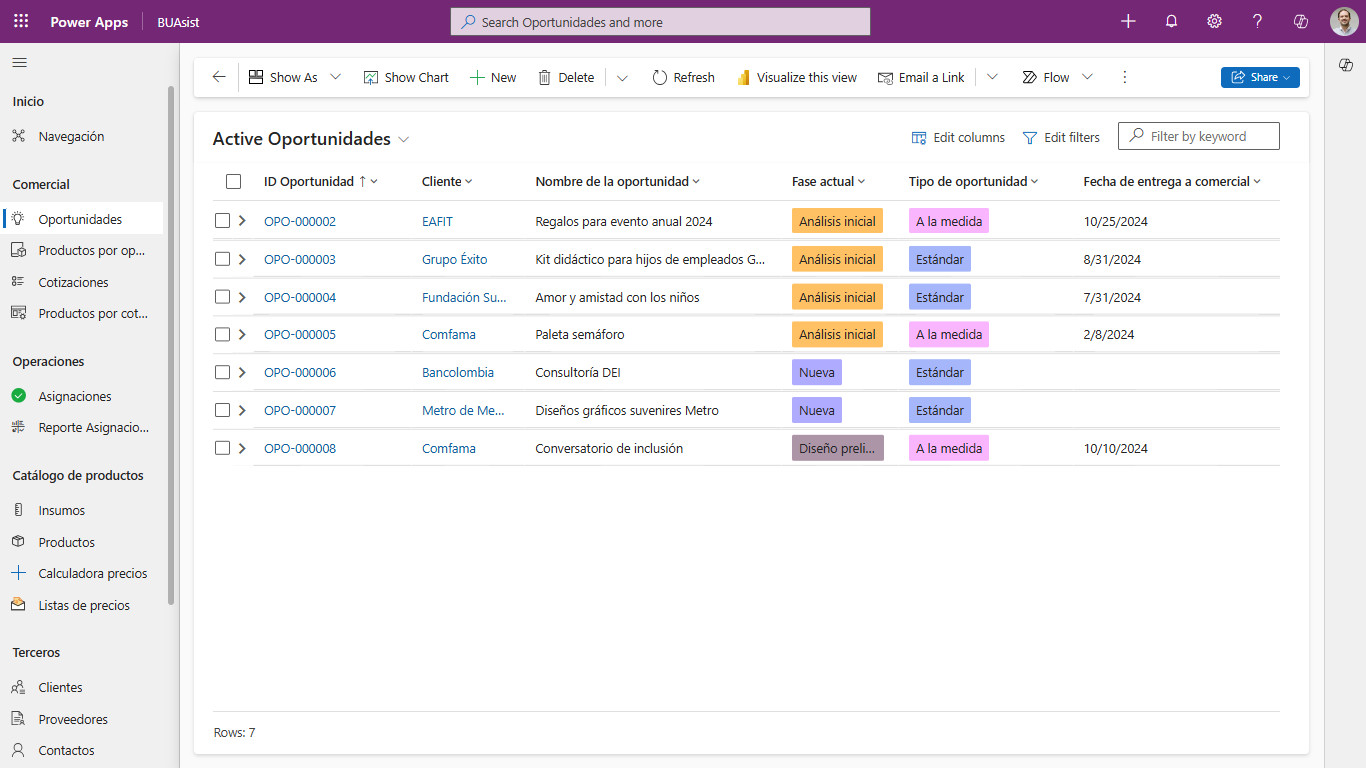Click the Filter by keyword field
This screenshot has width=1366, height=768.
1198,136
